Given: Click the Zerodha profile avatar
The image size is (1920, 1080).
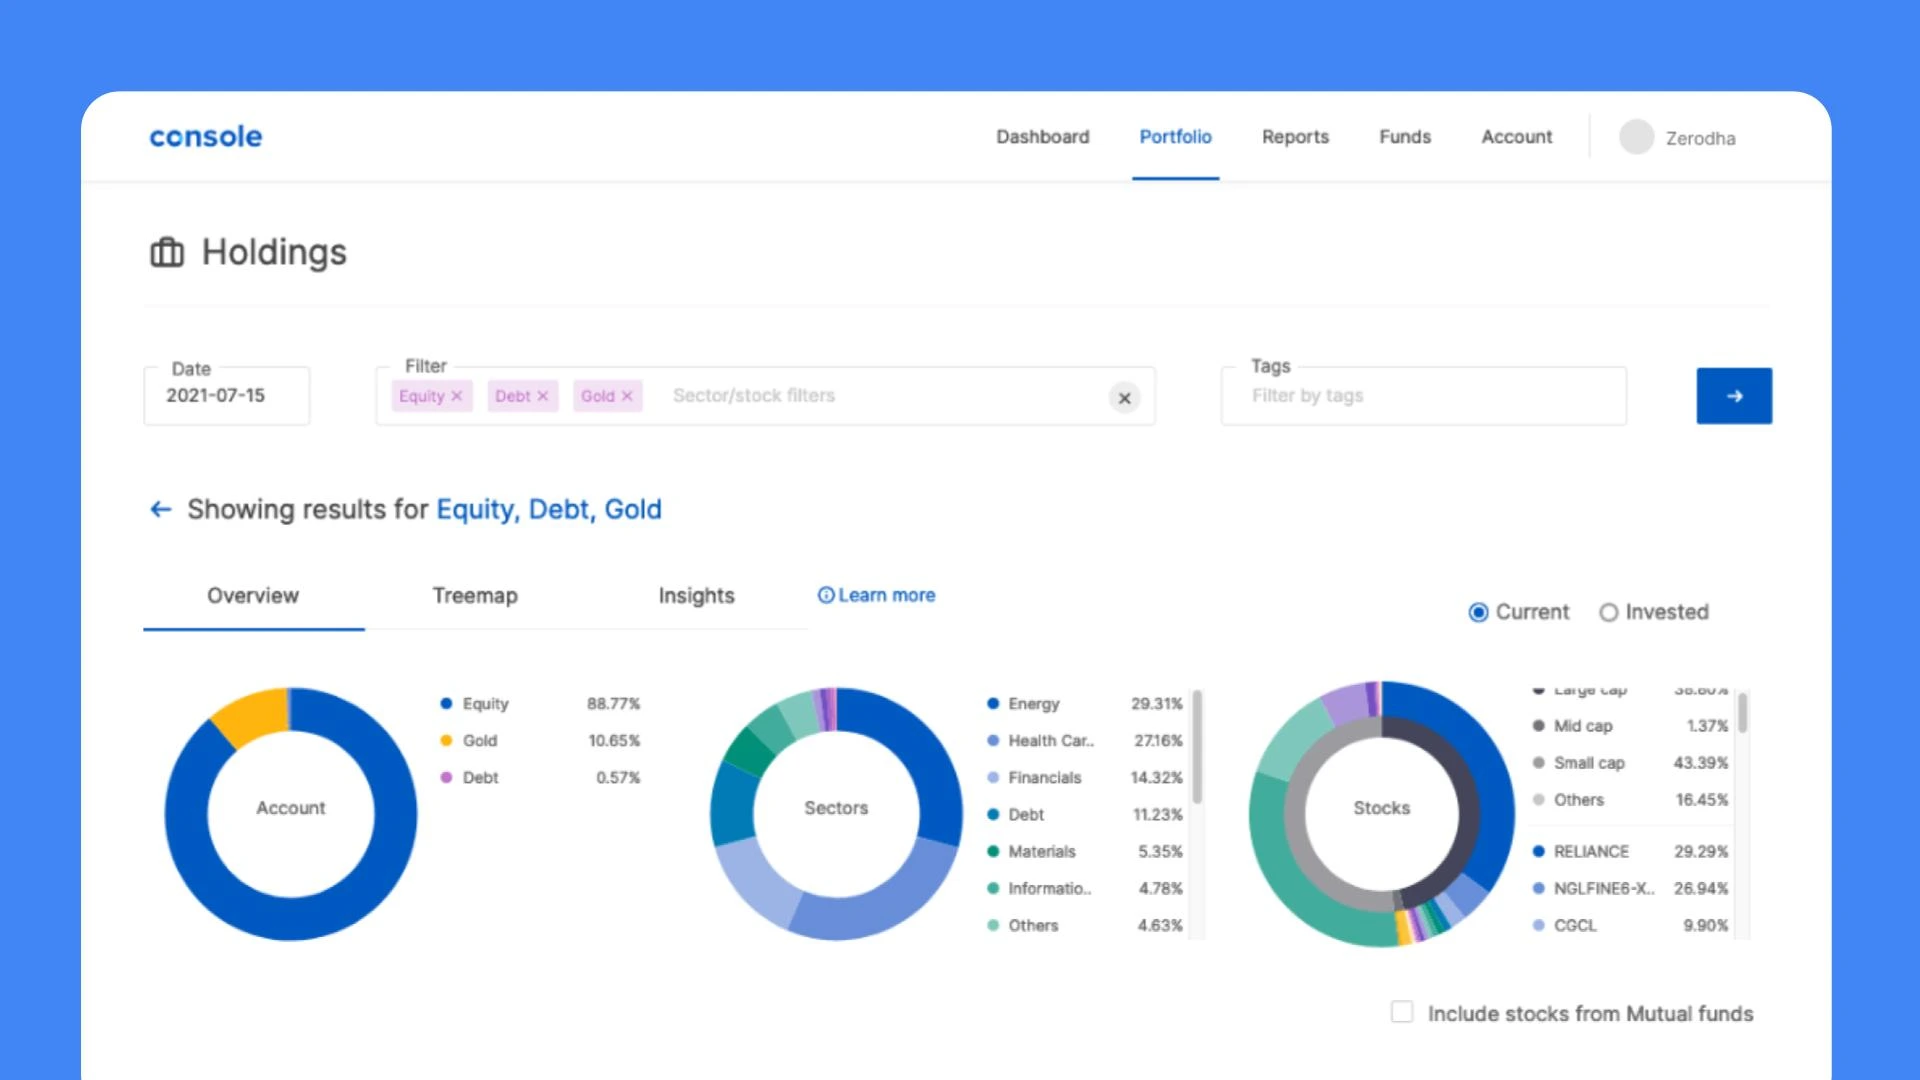Looking at the screenshot, I should coord(1636,137).
